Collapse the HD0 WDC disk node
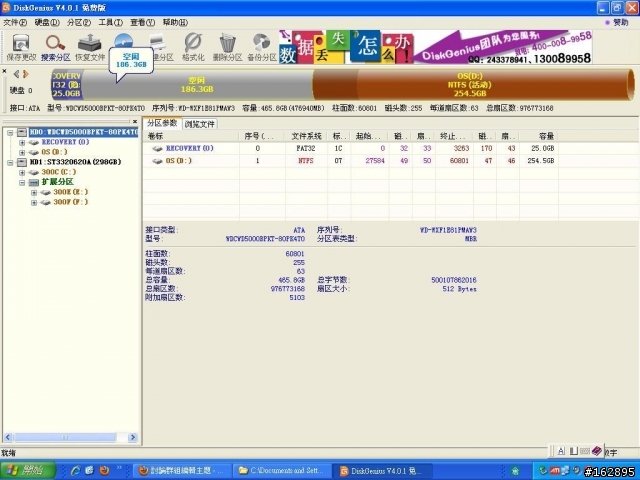This screenshot has height=480, width=640. [10, 132]
